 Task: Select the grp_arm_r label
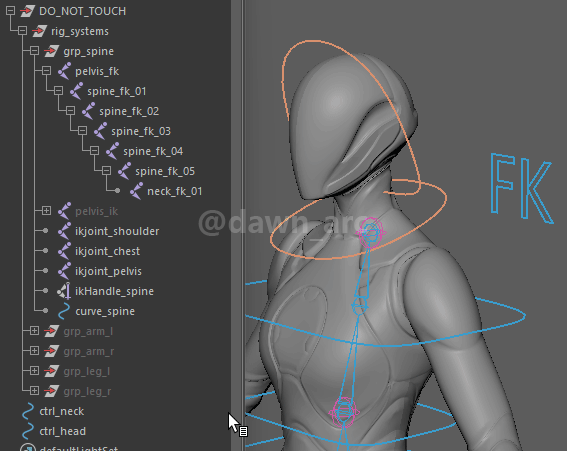[89, 351]
